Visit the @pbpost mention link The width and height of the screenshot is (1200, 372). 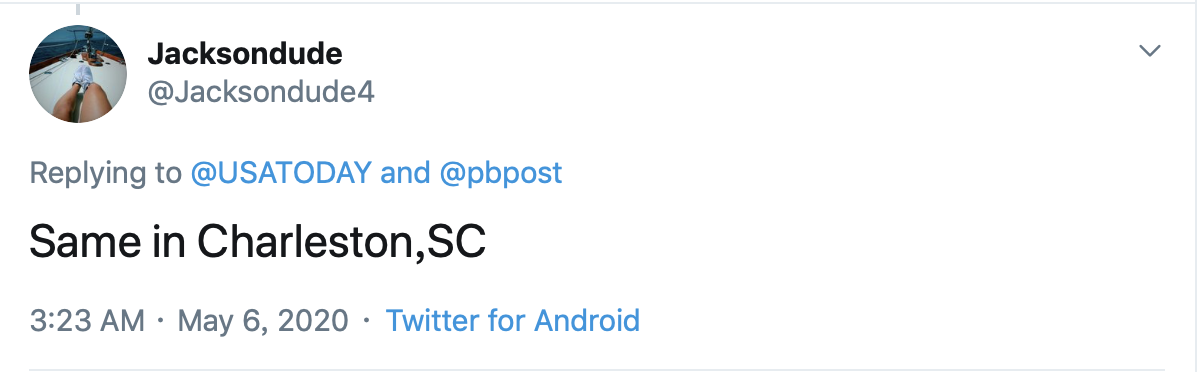tap(501, 173)
